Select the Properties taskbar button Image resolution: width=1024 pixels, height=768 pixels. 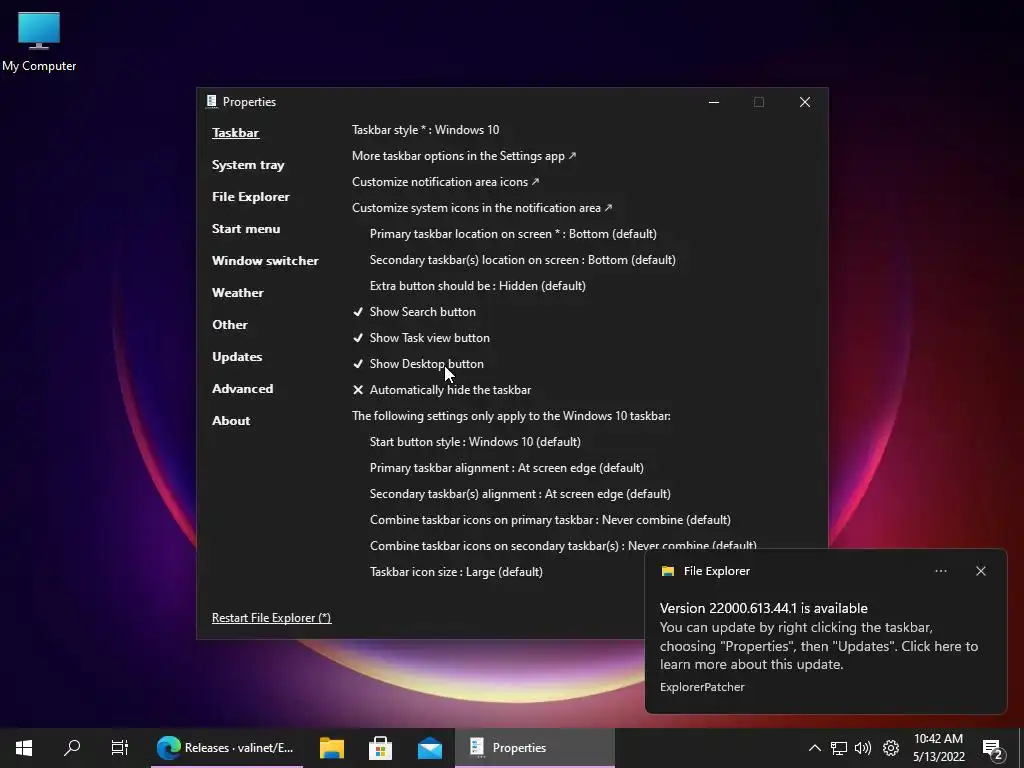[535, 748]
